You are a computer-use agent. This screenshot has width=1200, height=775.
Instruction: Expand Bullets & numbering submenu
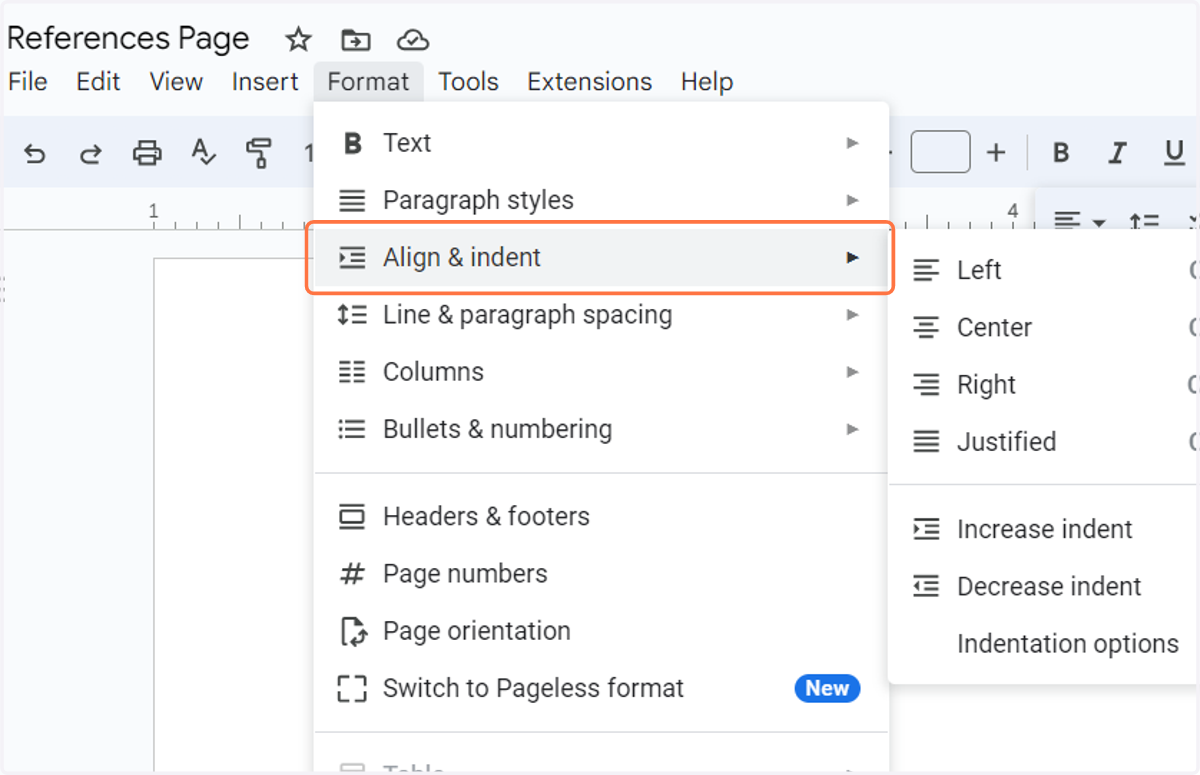point(601,429)
